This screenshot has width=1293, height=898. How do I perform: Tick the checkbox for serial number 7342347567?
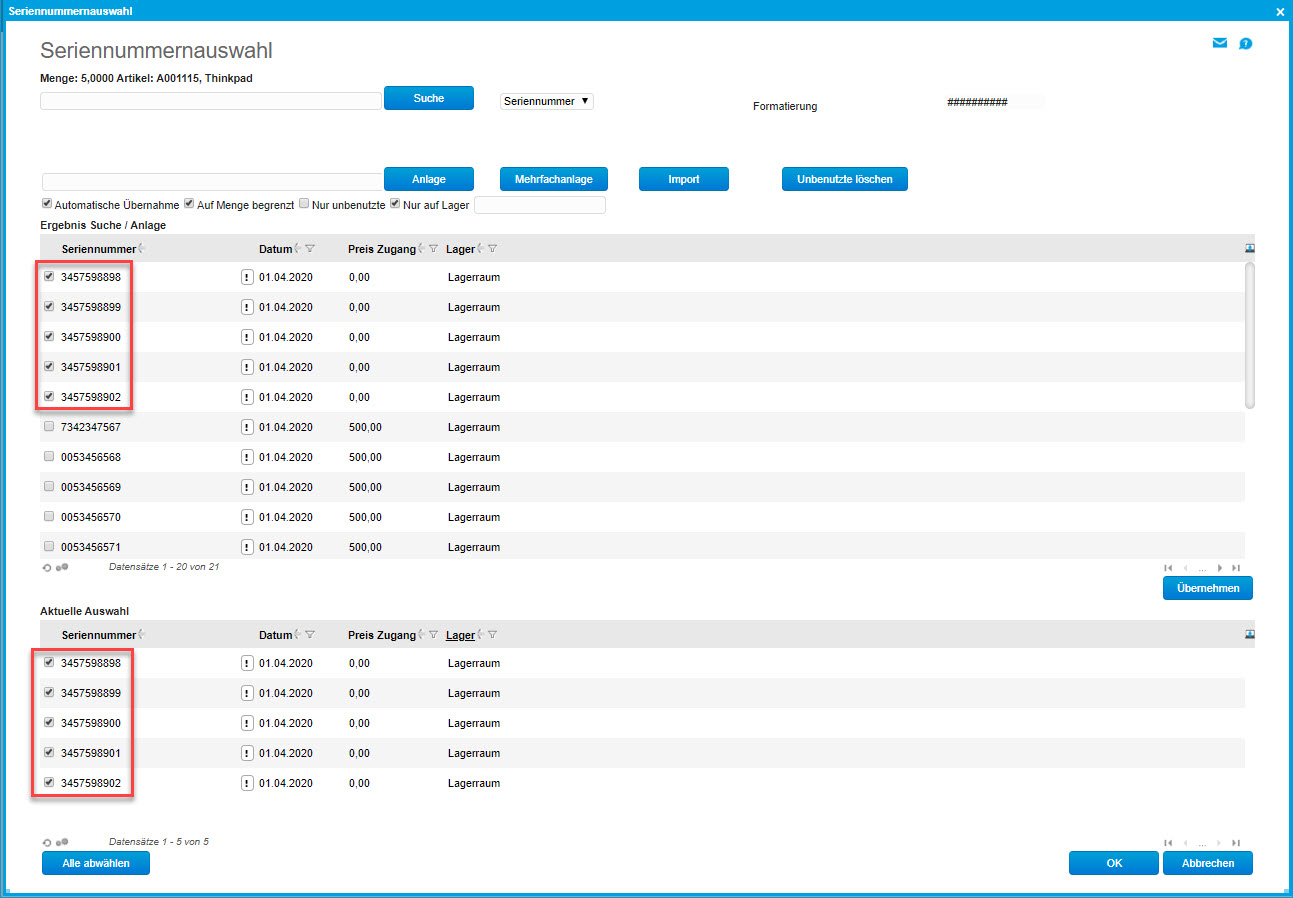click(49, 427)
